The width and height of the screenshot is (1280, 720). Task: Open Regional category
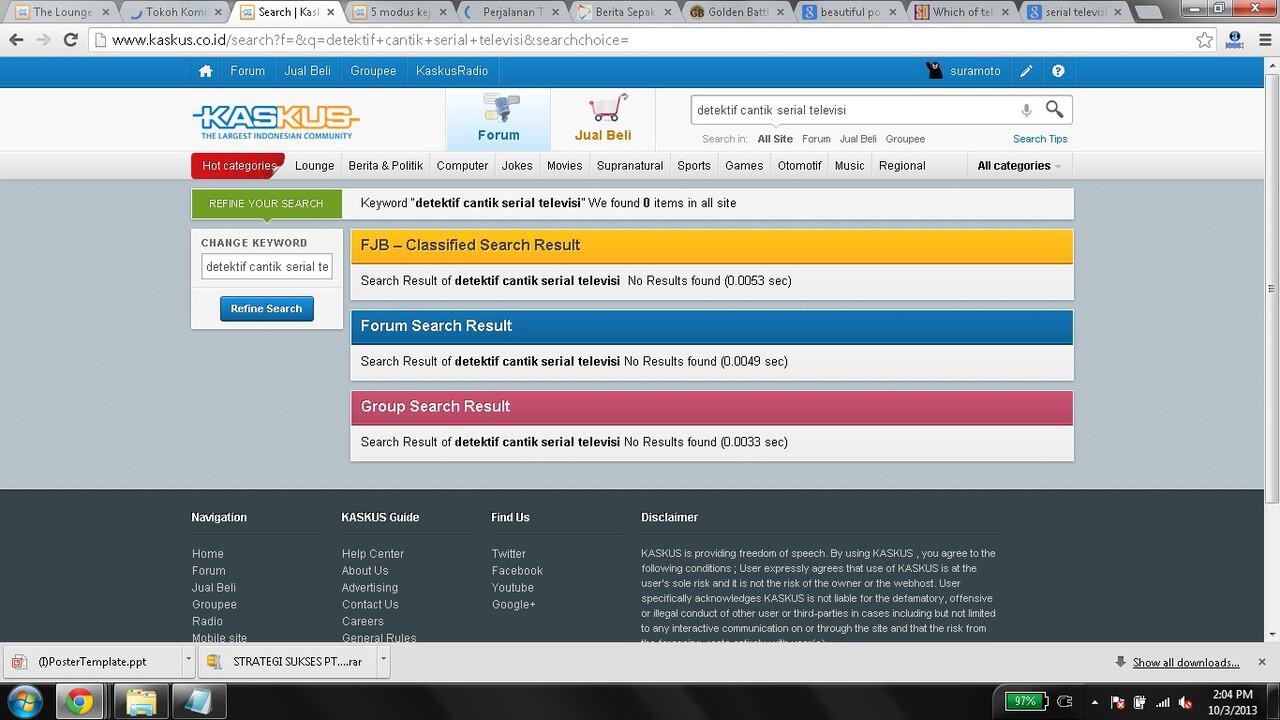coord(902,166)
